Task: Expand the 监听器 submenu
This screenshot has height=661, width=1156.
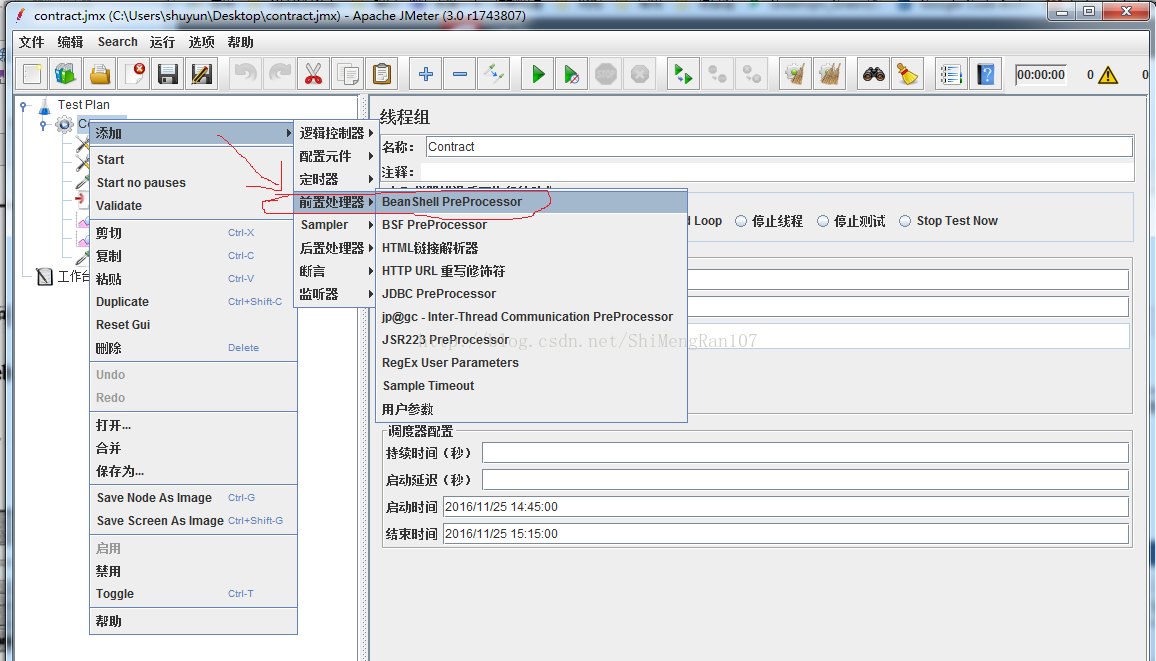Action: point(336,294)
